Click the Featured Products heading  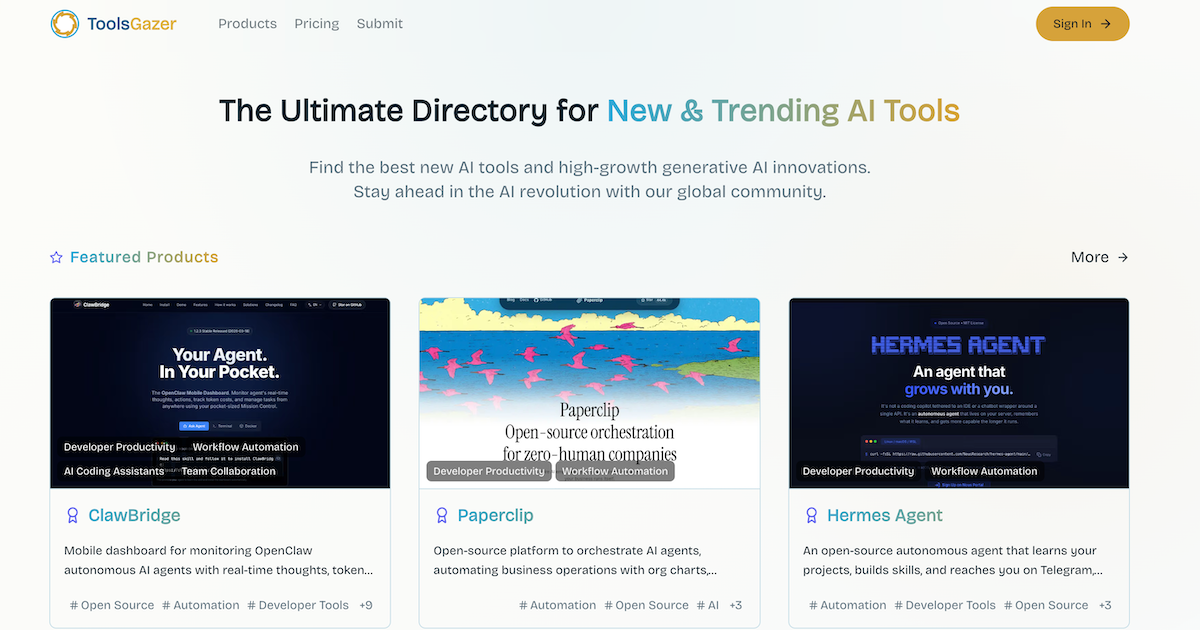click(144, 257)
